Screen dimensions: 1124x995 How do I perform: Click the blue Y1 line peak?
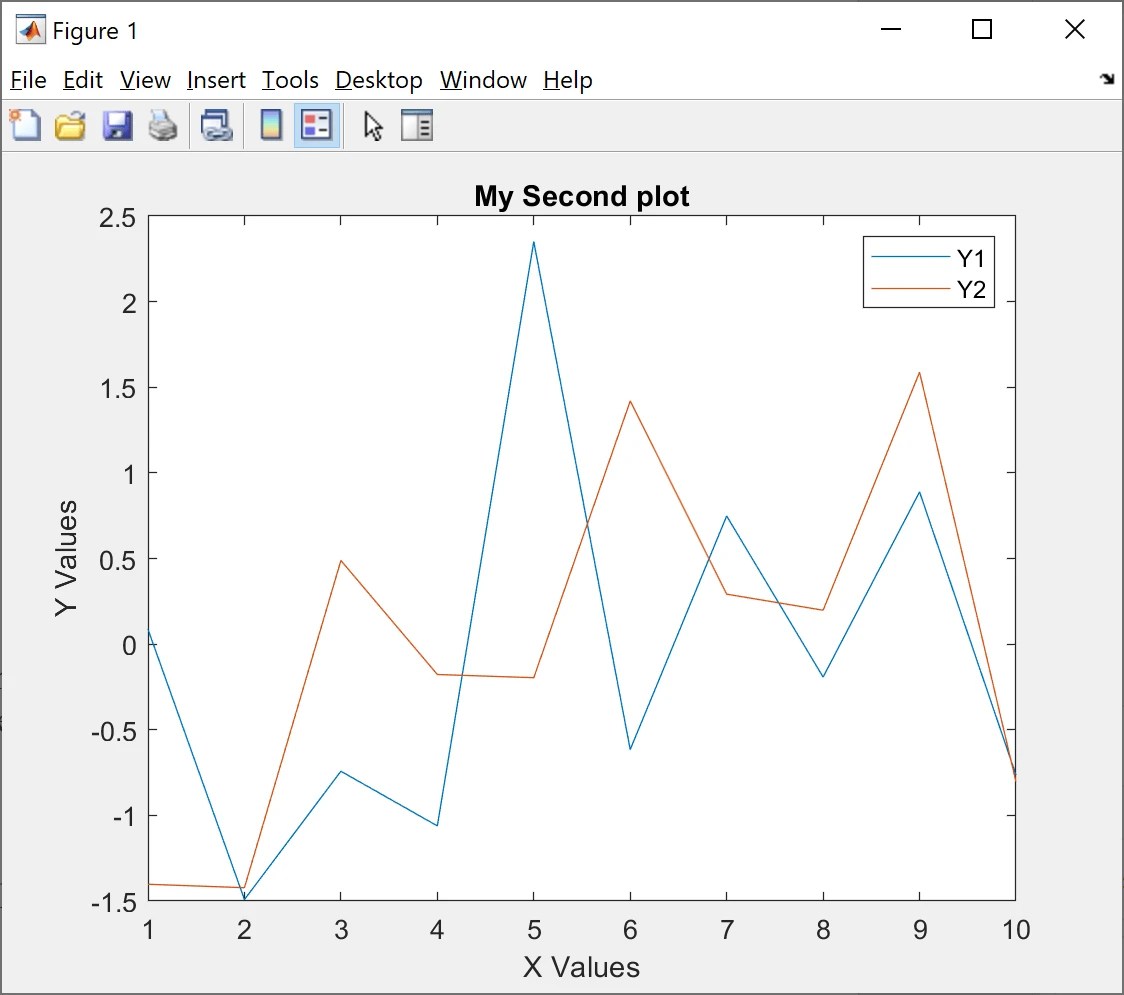click(x=534, y=242)
